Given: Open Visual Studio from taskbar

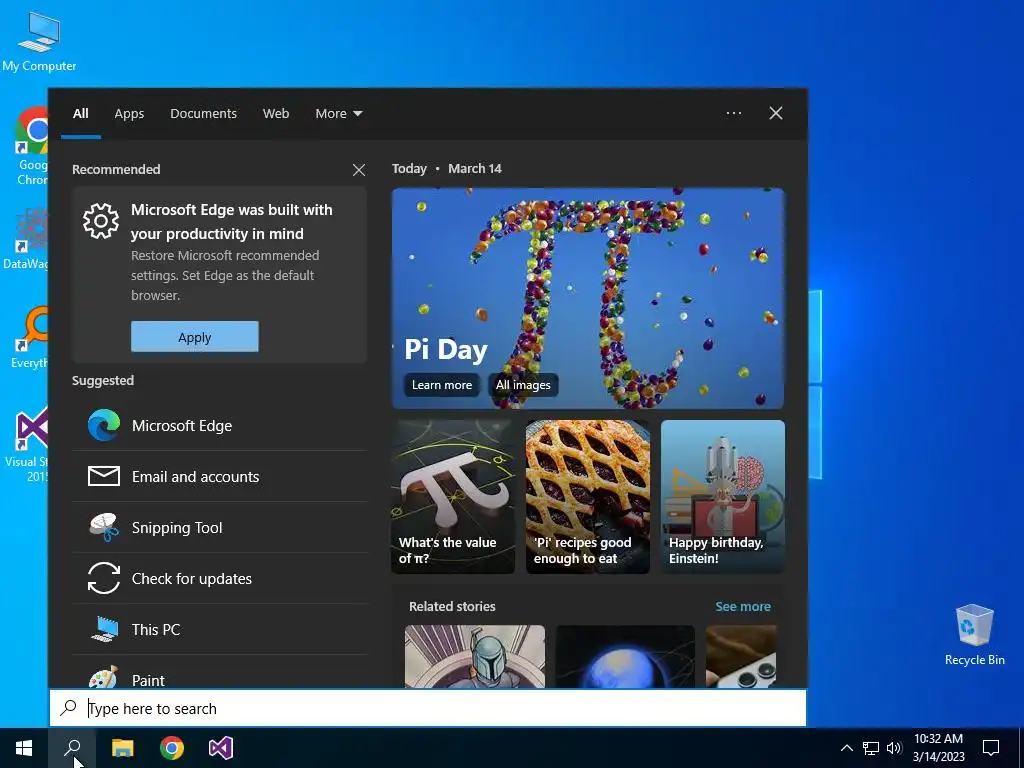Looking at the screenshot, I should (x=221, y=748).
